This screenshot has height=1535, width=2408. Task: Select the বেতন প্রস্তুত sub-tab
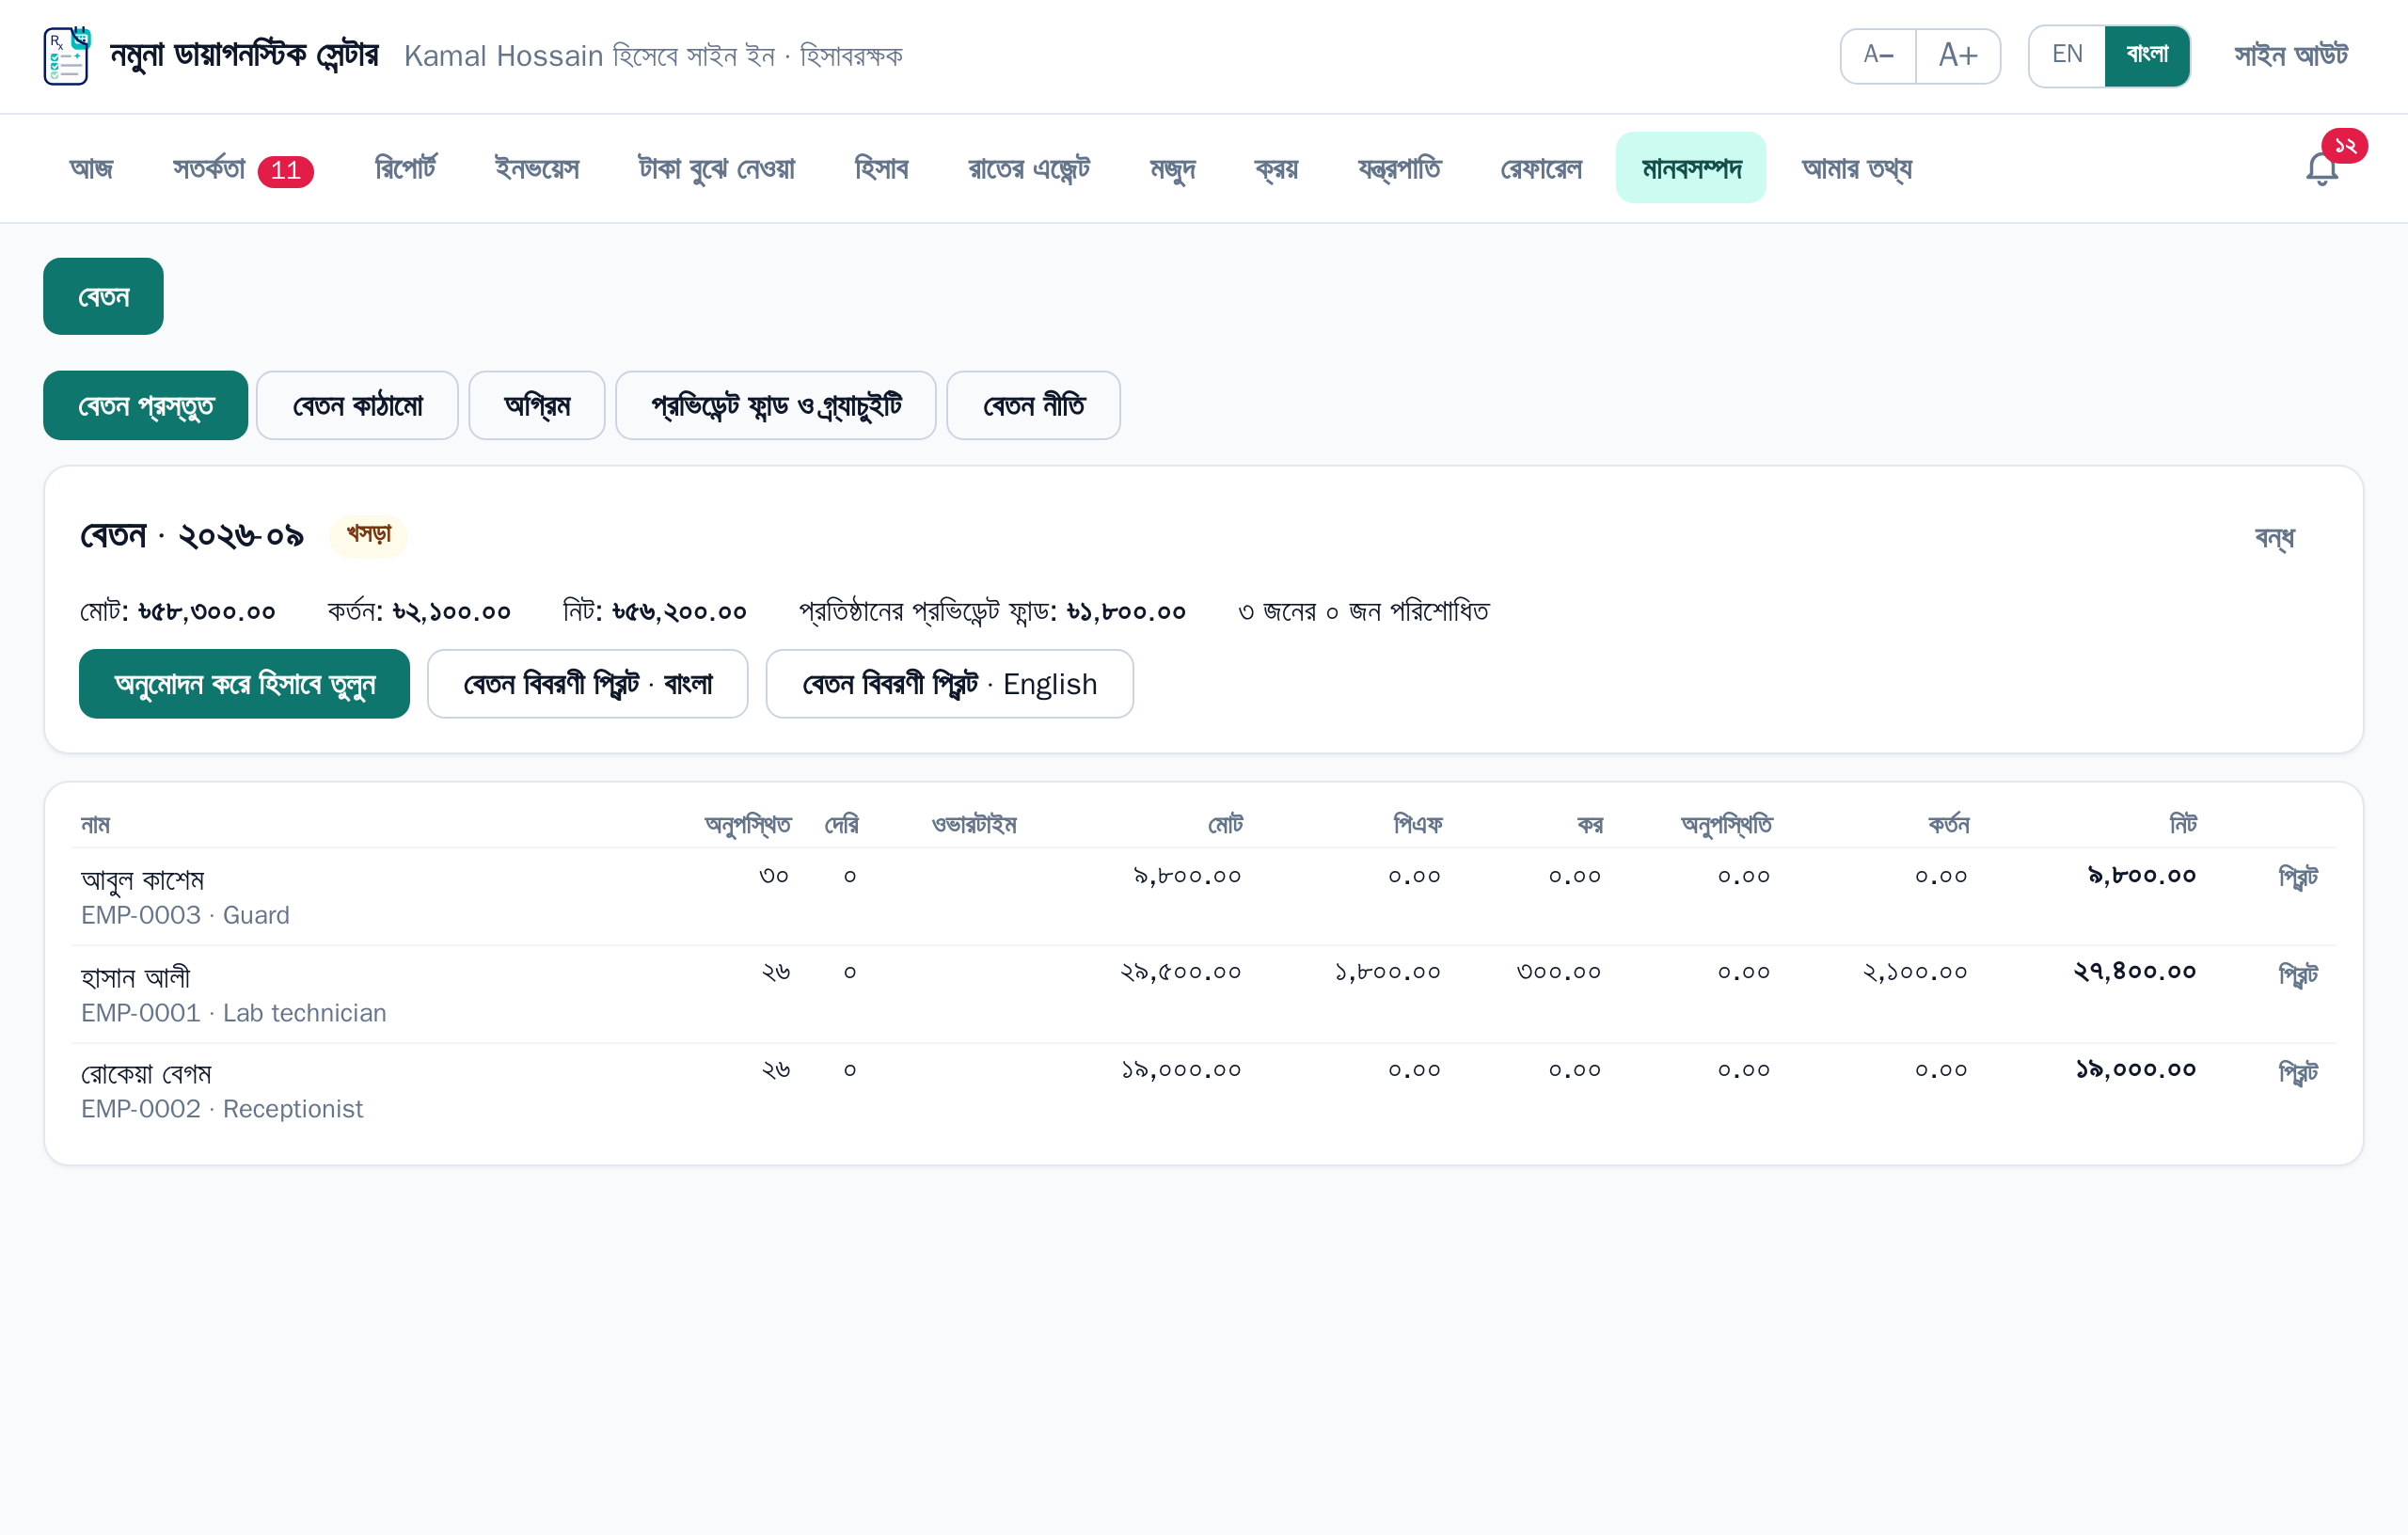[x=146, y=405]
